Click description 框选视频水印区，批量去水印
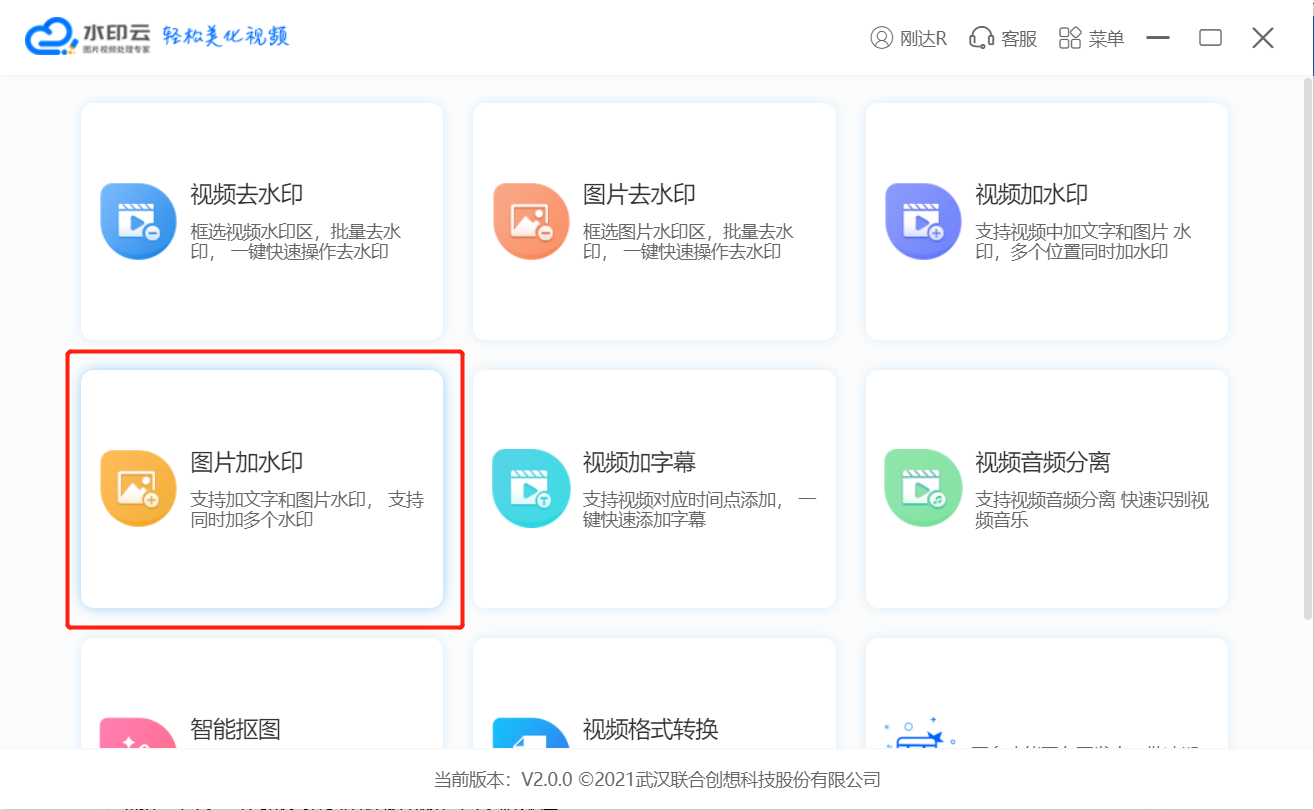The width and height of the screenshot is (1314, 810). [296, 242]
